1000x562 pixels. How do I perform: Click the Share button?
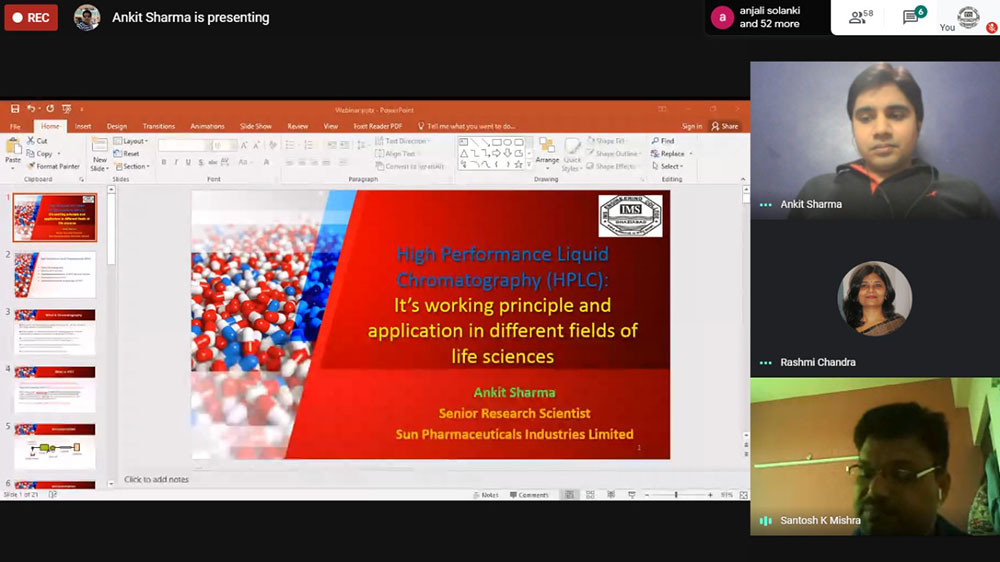click(x=725, y=126)
